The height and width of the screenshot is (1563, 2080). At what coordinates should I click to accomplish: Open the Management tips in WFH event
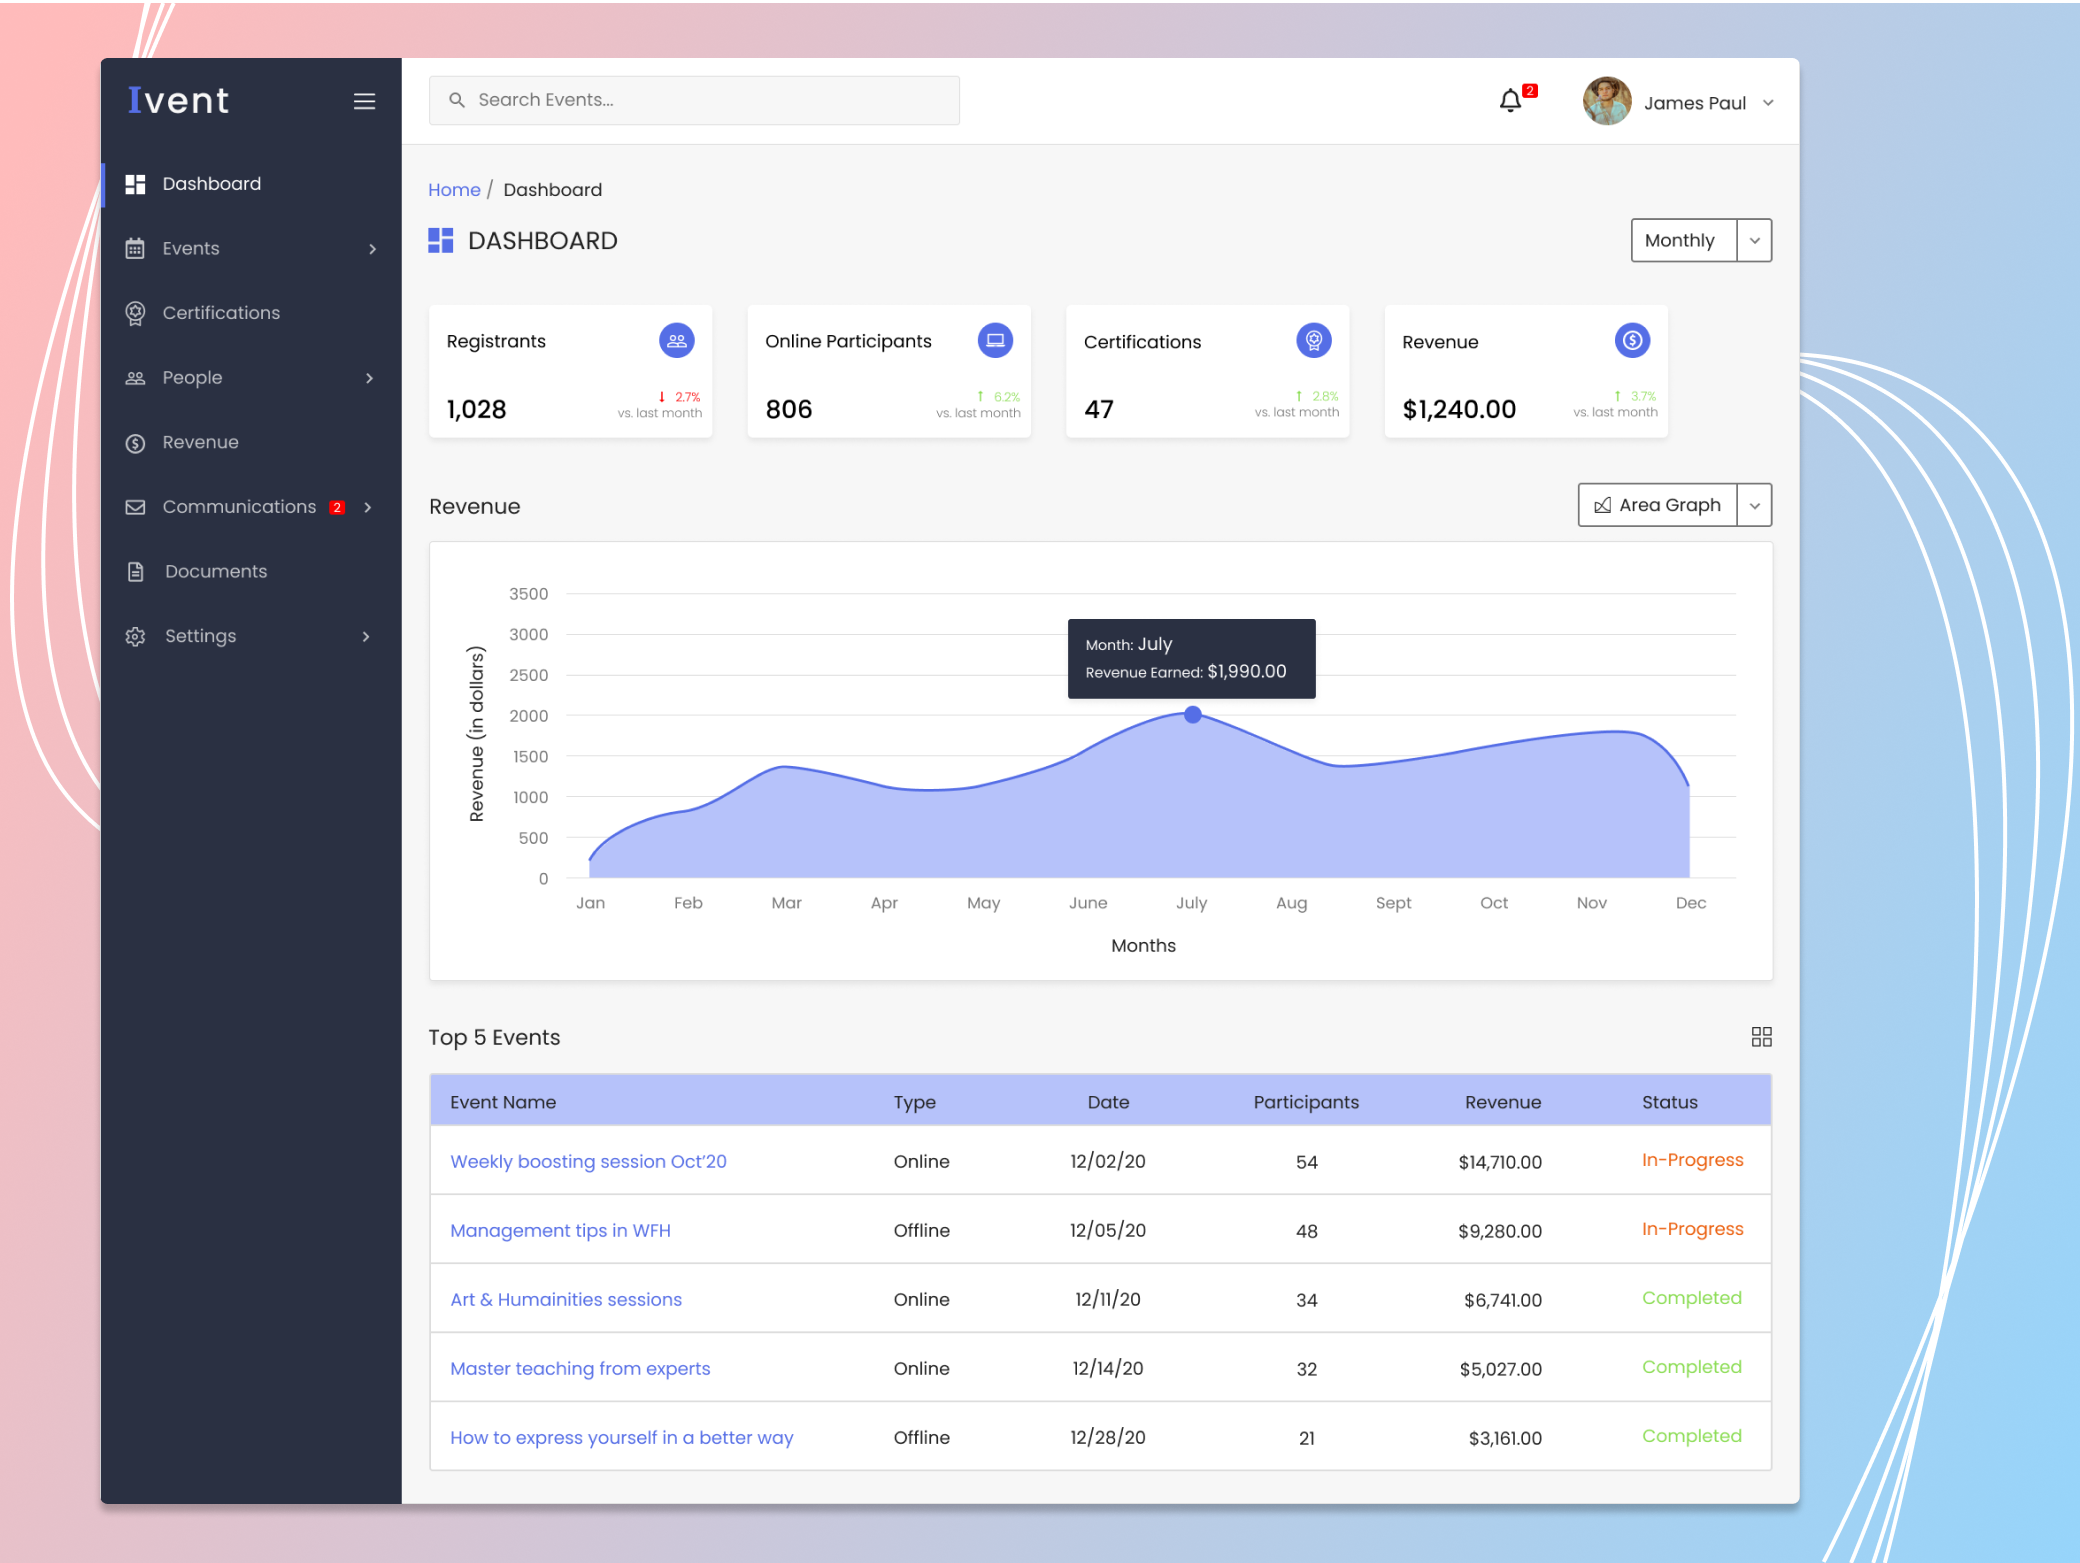[x=560, y=1230]
